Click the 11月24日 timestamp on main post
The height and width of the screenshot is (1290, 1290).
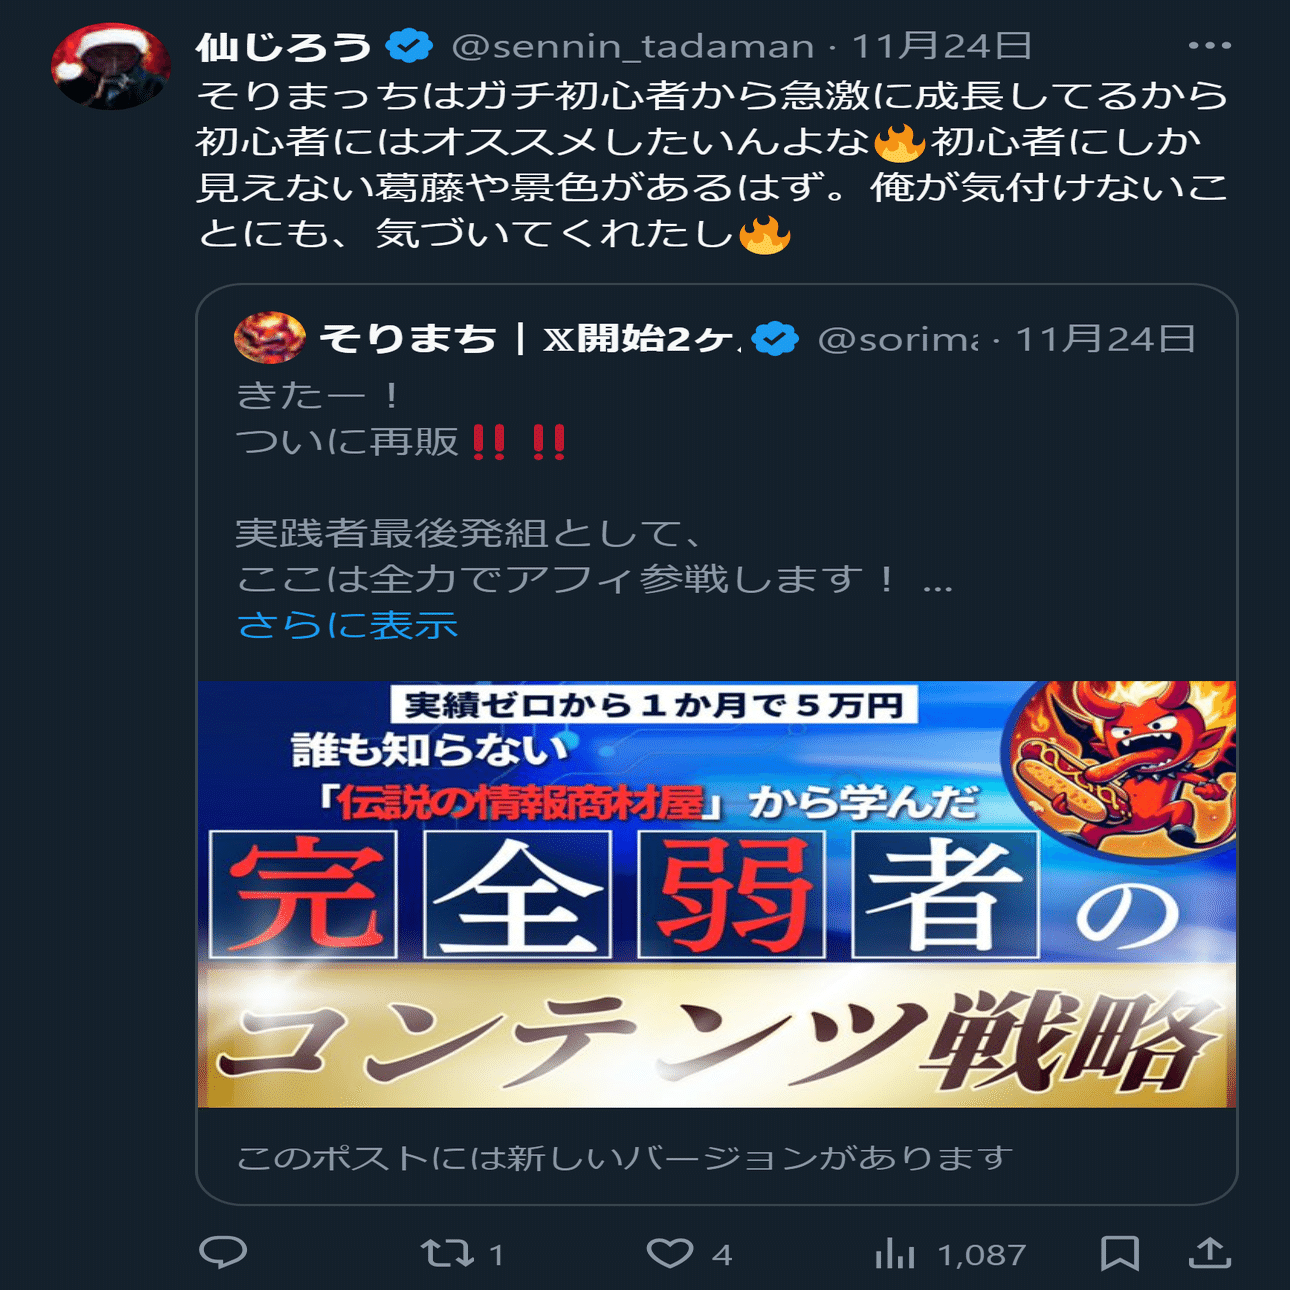point(941,46)
